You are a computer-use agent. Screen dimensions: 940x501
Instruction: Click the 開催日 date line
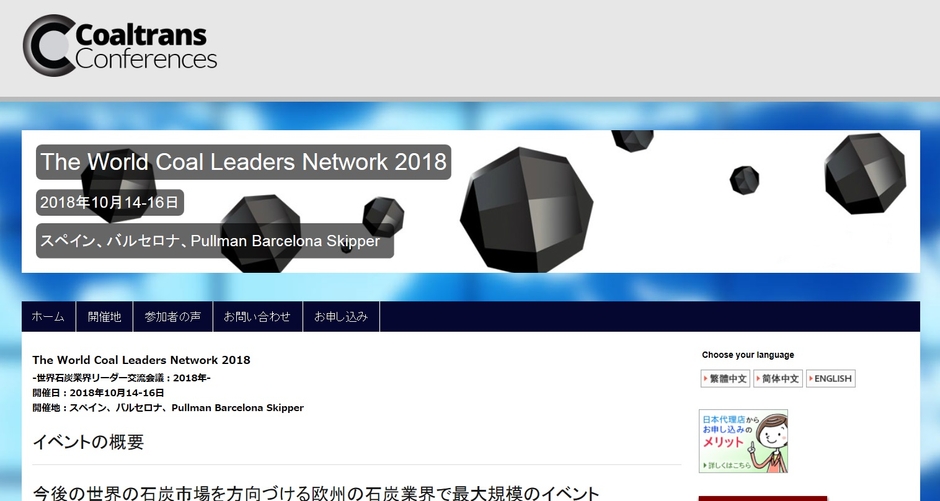98,393
